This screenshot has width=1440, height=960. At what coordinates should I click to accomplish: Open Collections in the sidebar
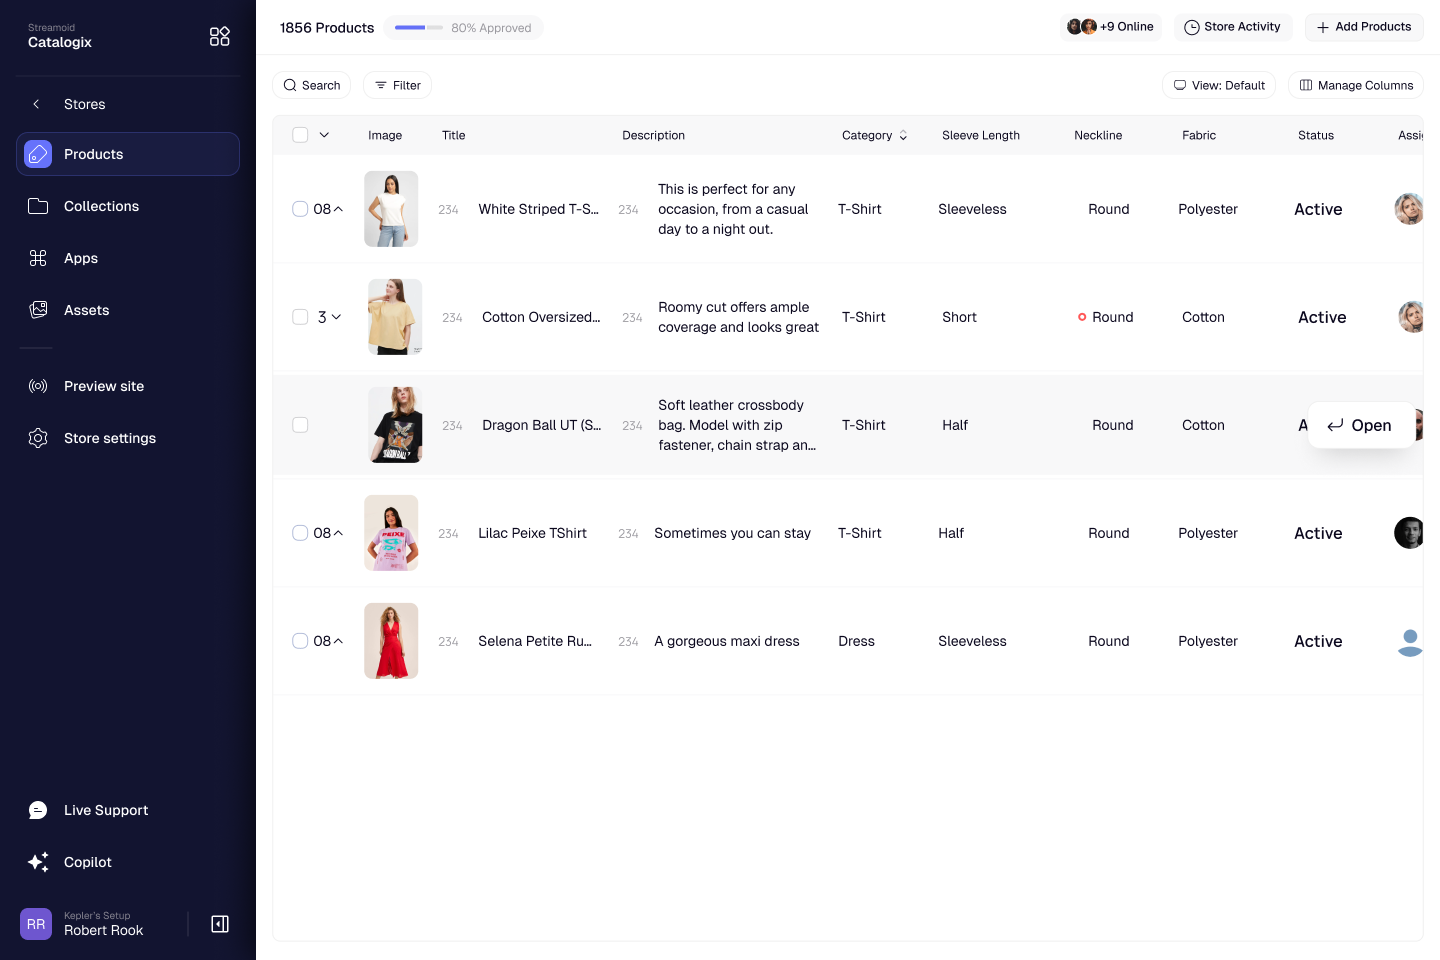coord(101,206)
